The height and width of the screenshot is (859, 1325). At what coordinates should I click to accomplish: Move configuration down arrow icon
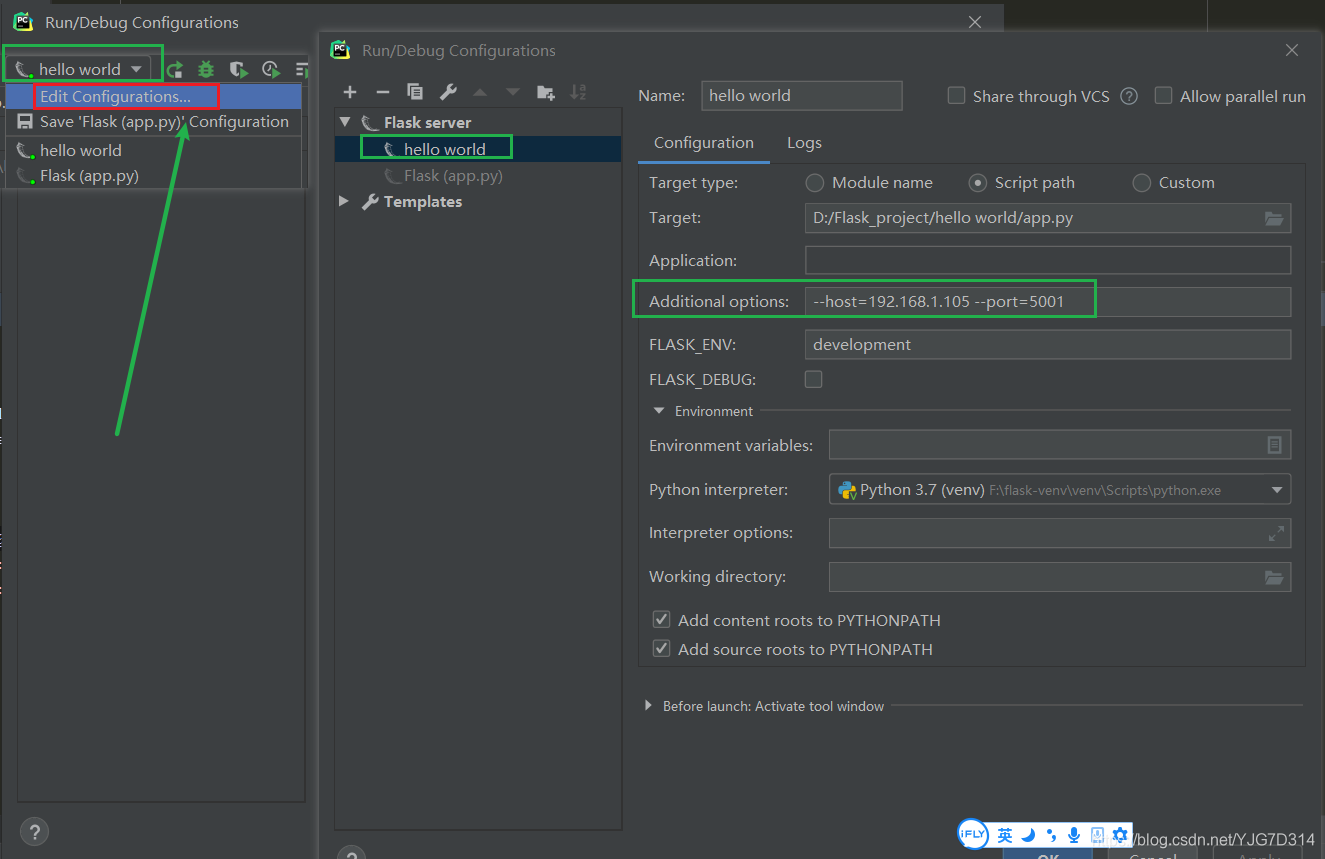(513, 92)
